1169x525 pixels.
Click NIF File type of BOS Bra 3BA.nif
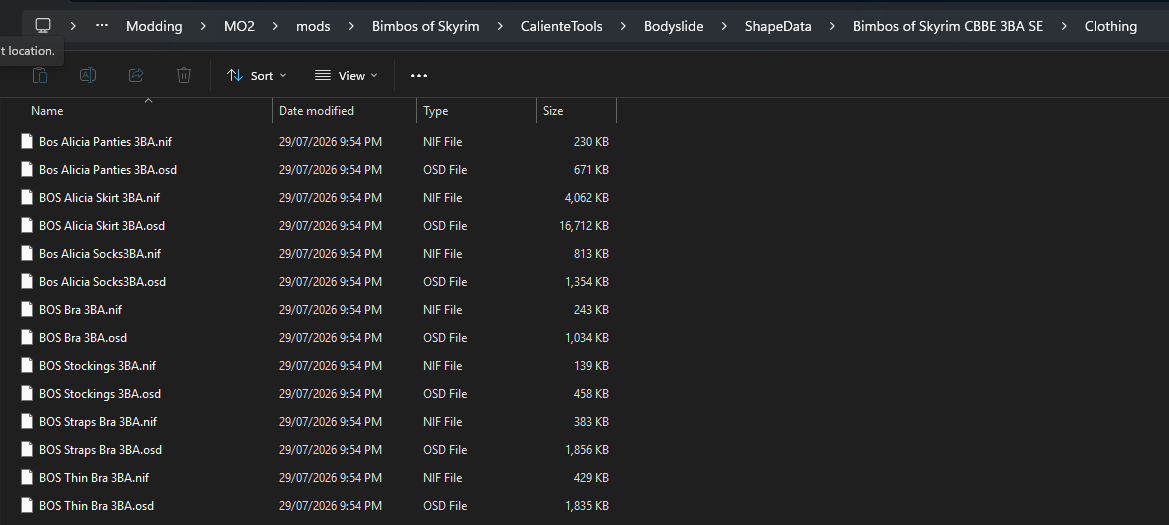point(443,309)
